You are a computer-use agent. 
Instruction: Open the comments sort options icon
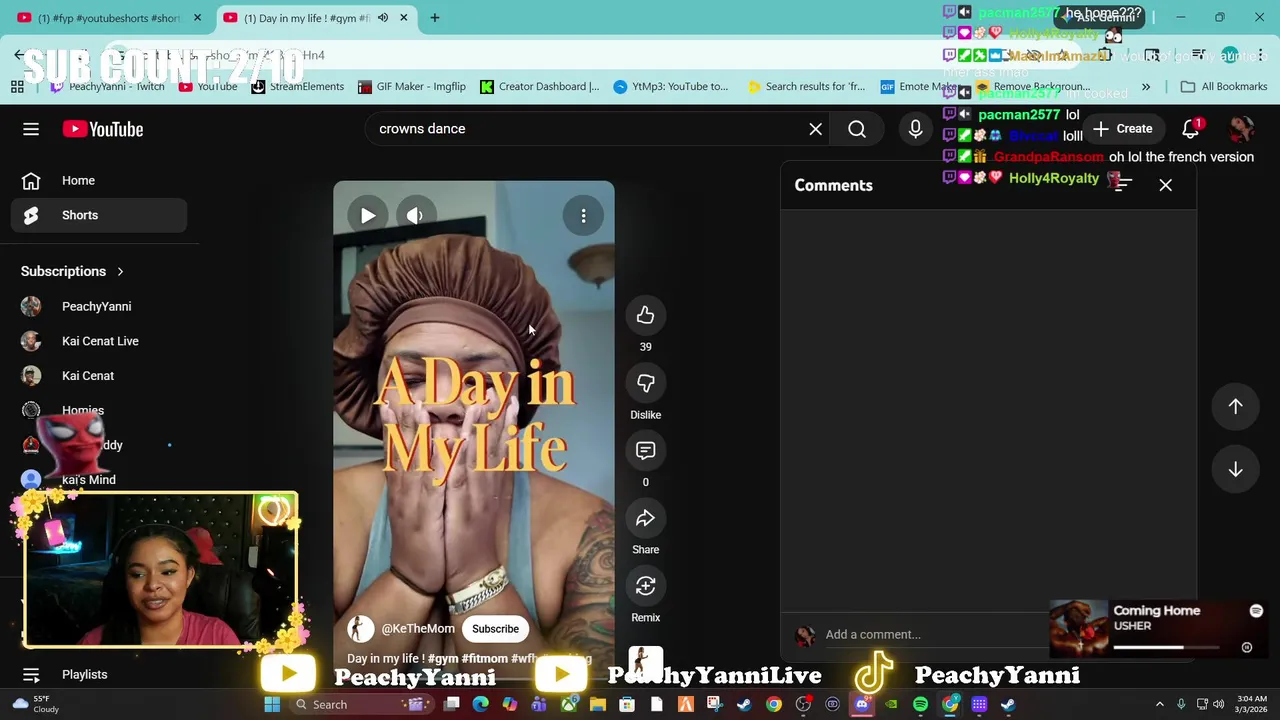pos(1122,184)
